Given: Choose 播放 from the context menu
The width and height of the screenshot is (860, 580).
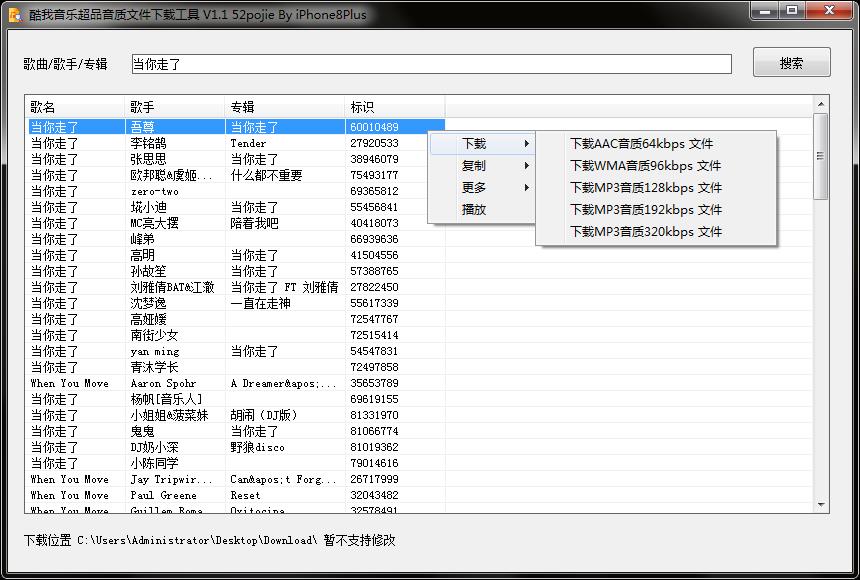Looking at the screenshot, I should [482, 210].
